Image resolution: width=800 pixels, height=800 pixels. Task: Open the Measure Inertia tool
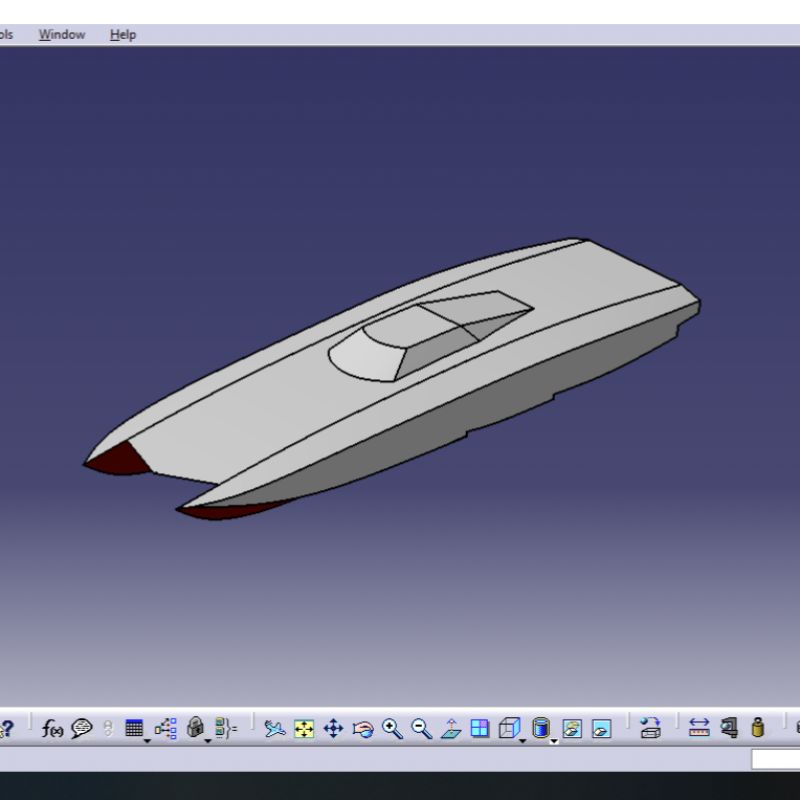(x=757, y=728)
